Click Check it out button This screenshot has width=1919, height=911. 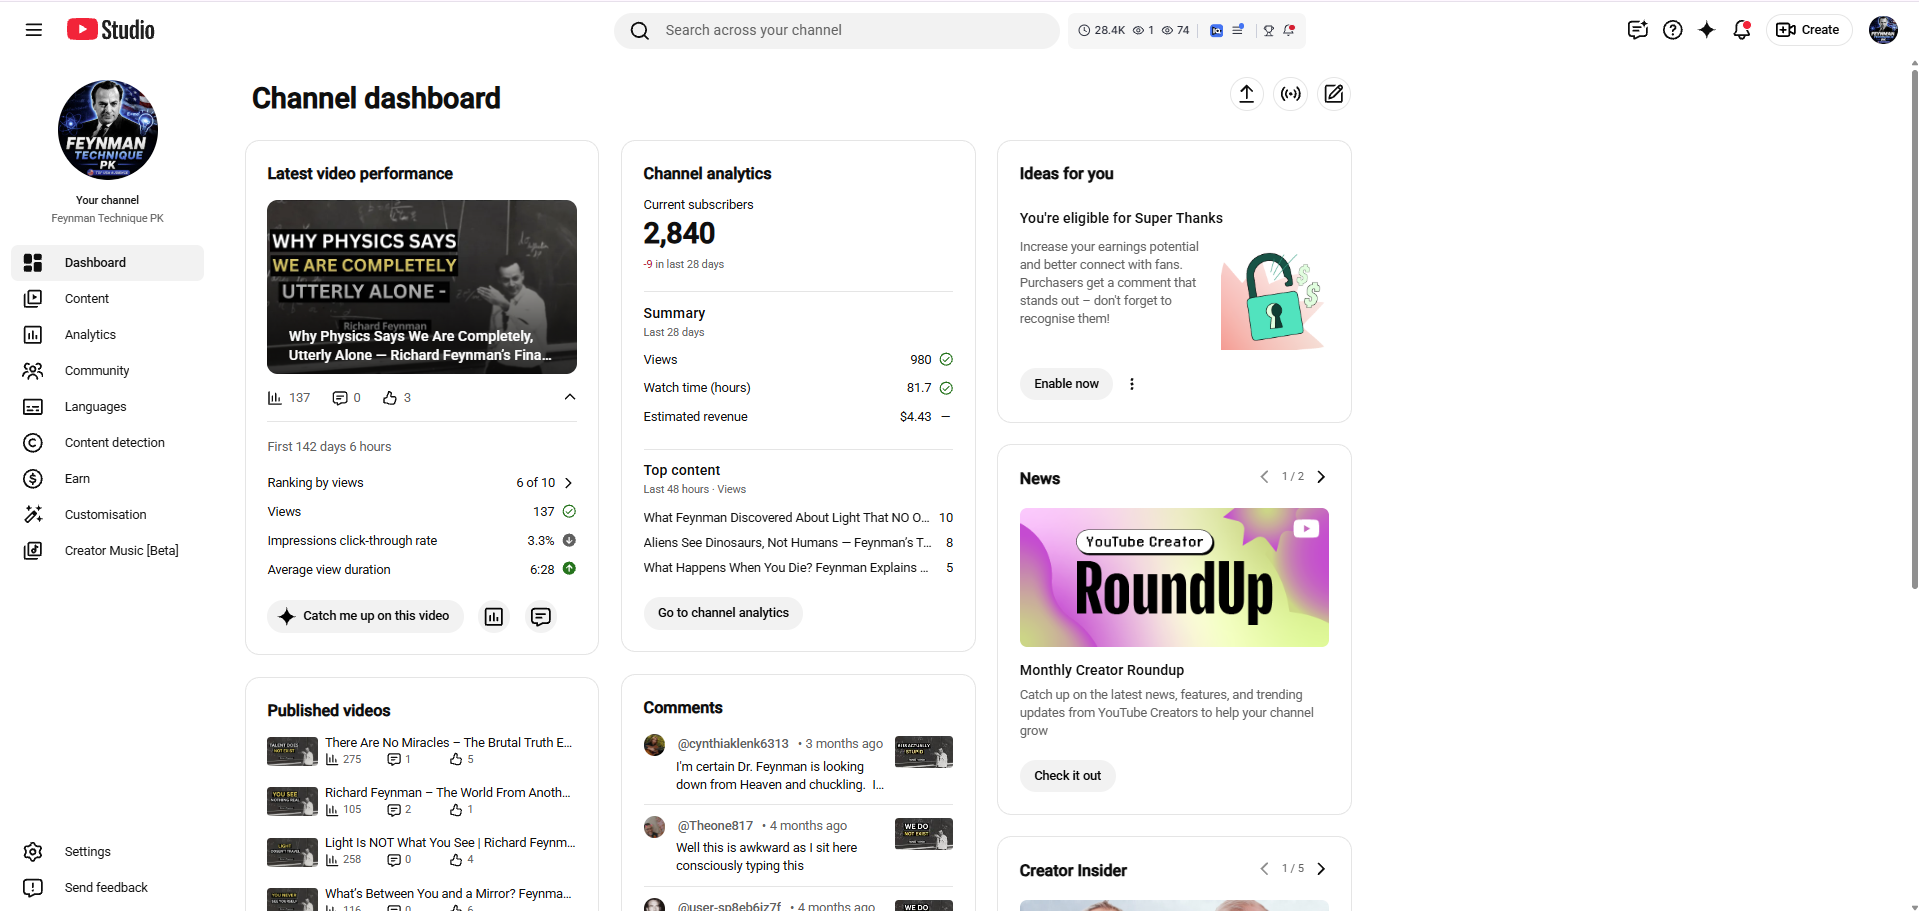coord(1067,776)
